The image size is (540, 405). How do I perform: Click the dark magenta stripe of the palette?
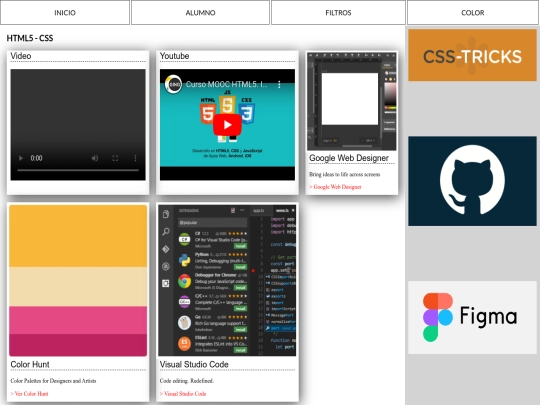click(78, 345)
